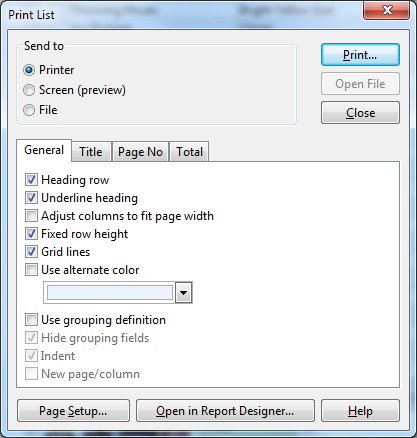417x438 pixels.
Task: Enable Use alternate color checkbox
Action: click(x=31, y=270)
